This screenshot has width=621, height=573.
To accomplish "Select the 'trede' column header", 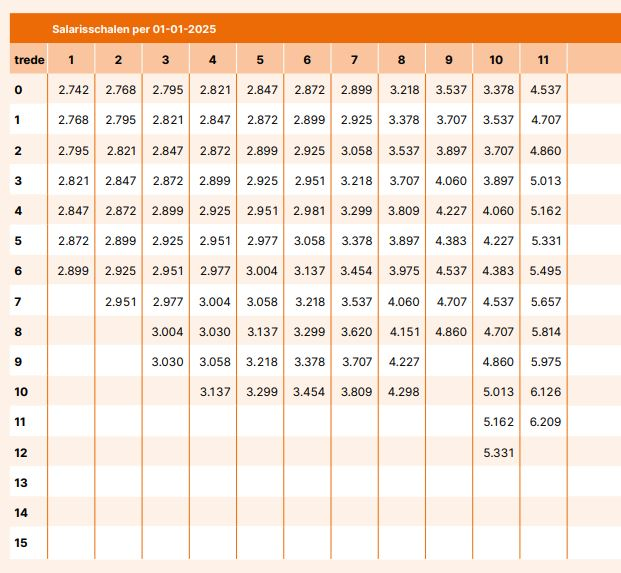I will 30,60.
